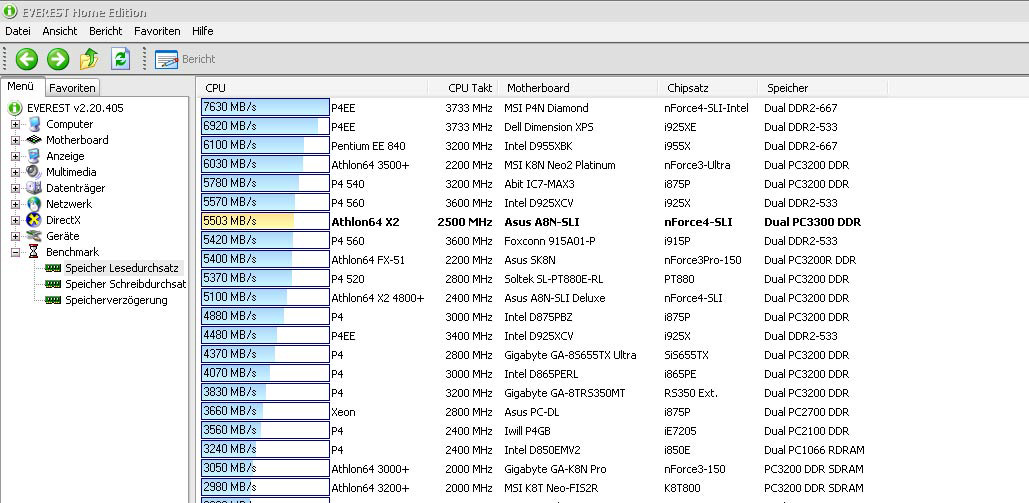This screenshot has width=1029, height=503.
Task: Open the Datei menu
Action: coord(18,31)
